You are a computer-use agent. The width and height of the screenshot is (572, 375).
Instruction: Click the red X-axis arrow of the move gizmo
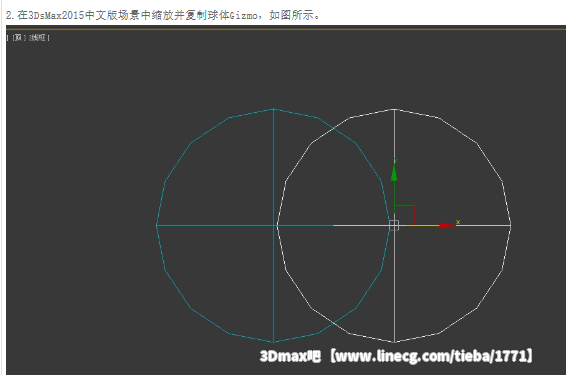tap(447, 226)
